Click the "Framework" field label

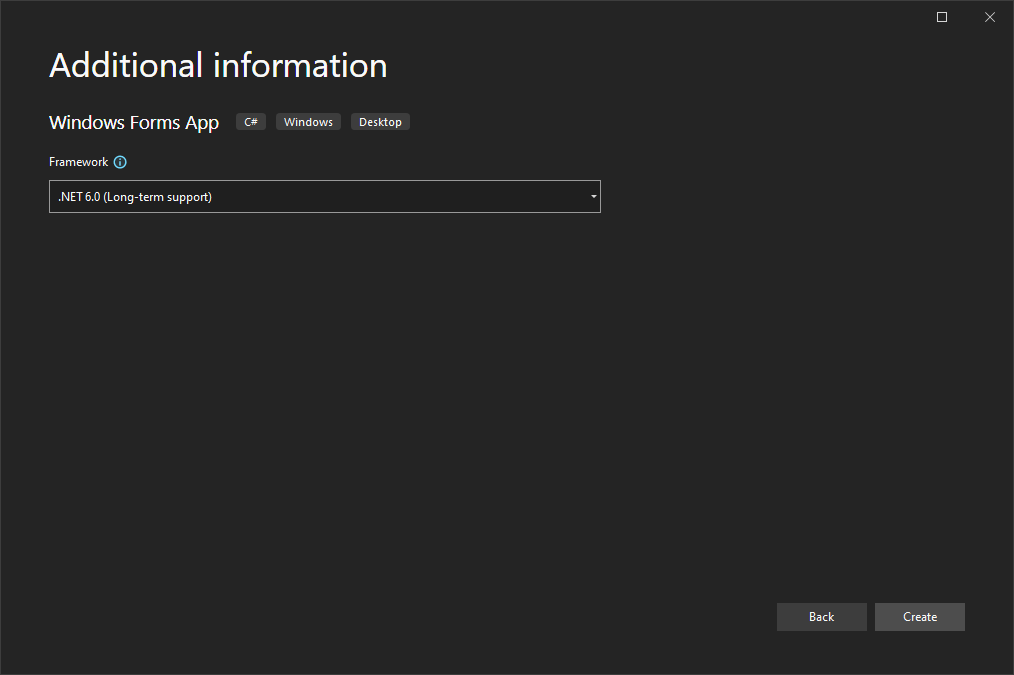(x=78, y=162)
